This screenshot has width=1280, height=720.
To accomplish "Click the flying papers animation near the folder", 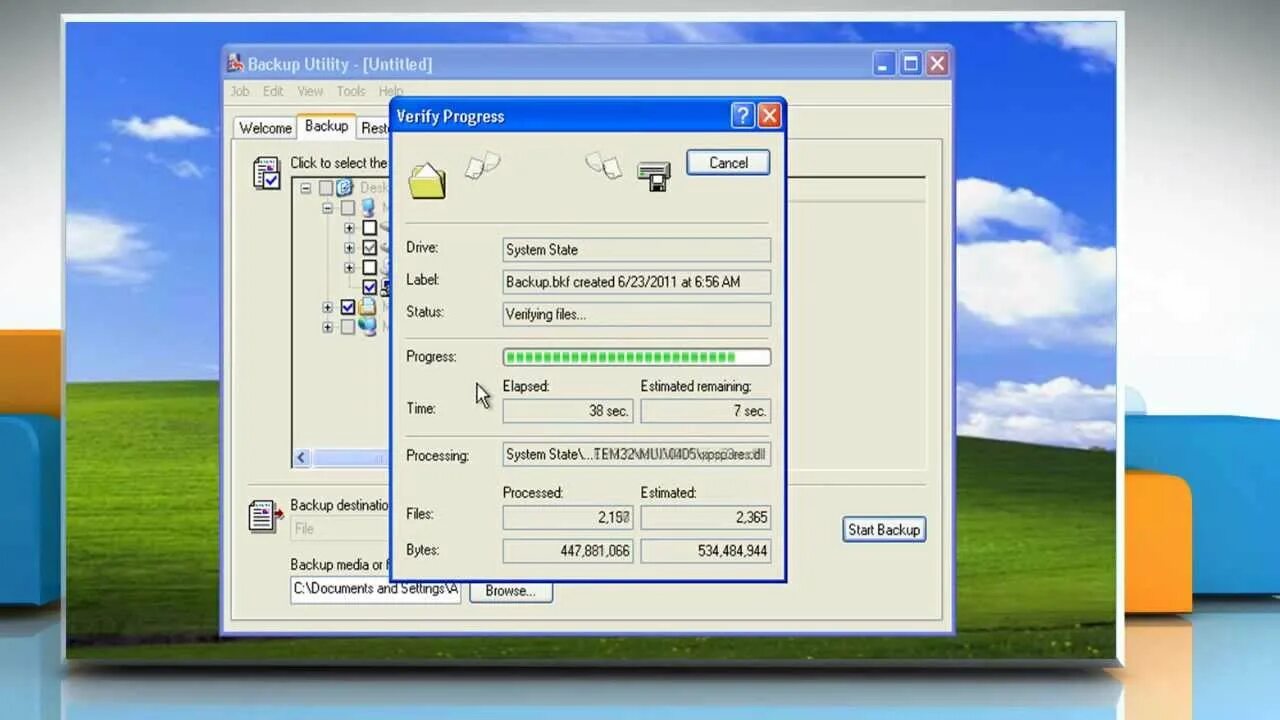I will pos(484,165).
